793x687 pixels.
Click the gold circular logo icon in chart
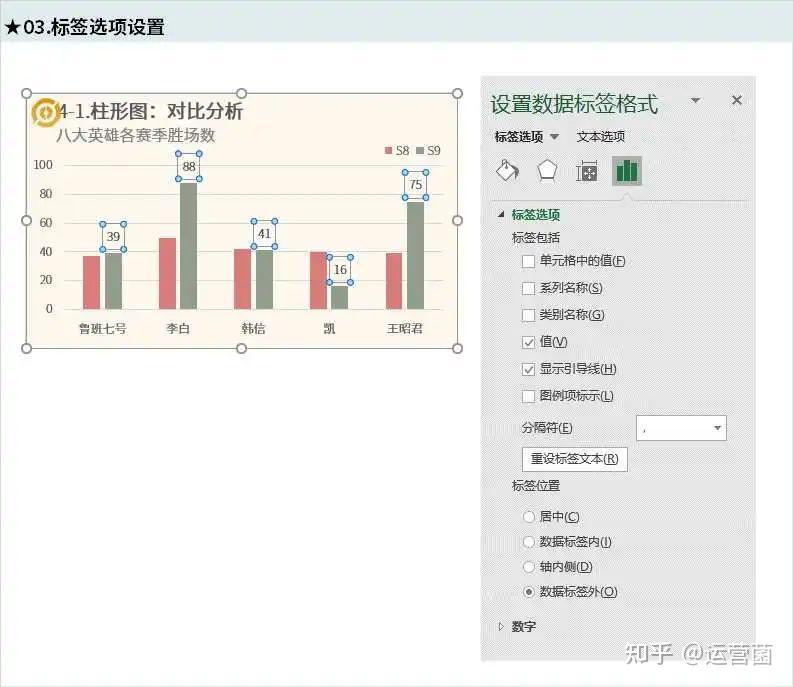[x=46, y=112]
